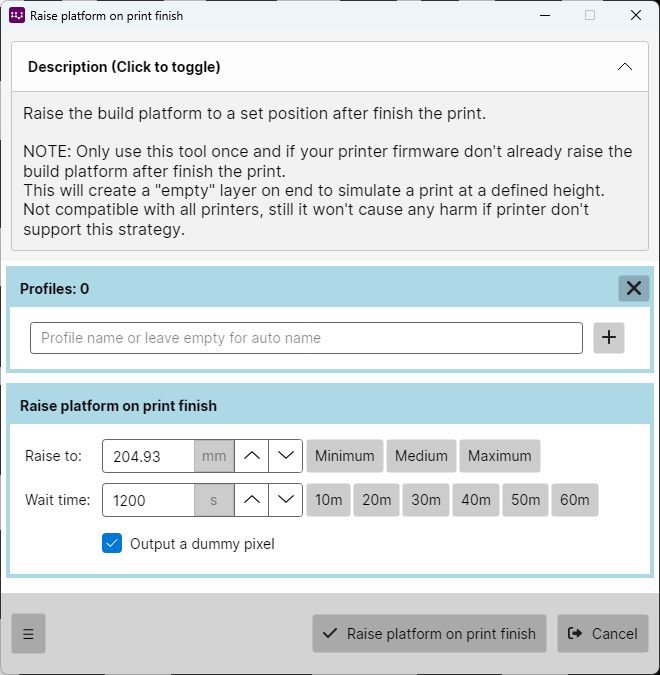Screen dimensions: 660x675
Task: Click the Raise to value field
Action: click(x=149, y=456)
